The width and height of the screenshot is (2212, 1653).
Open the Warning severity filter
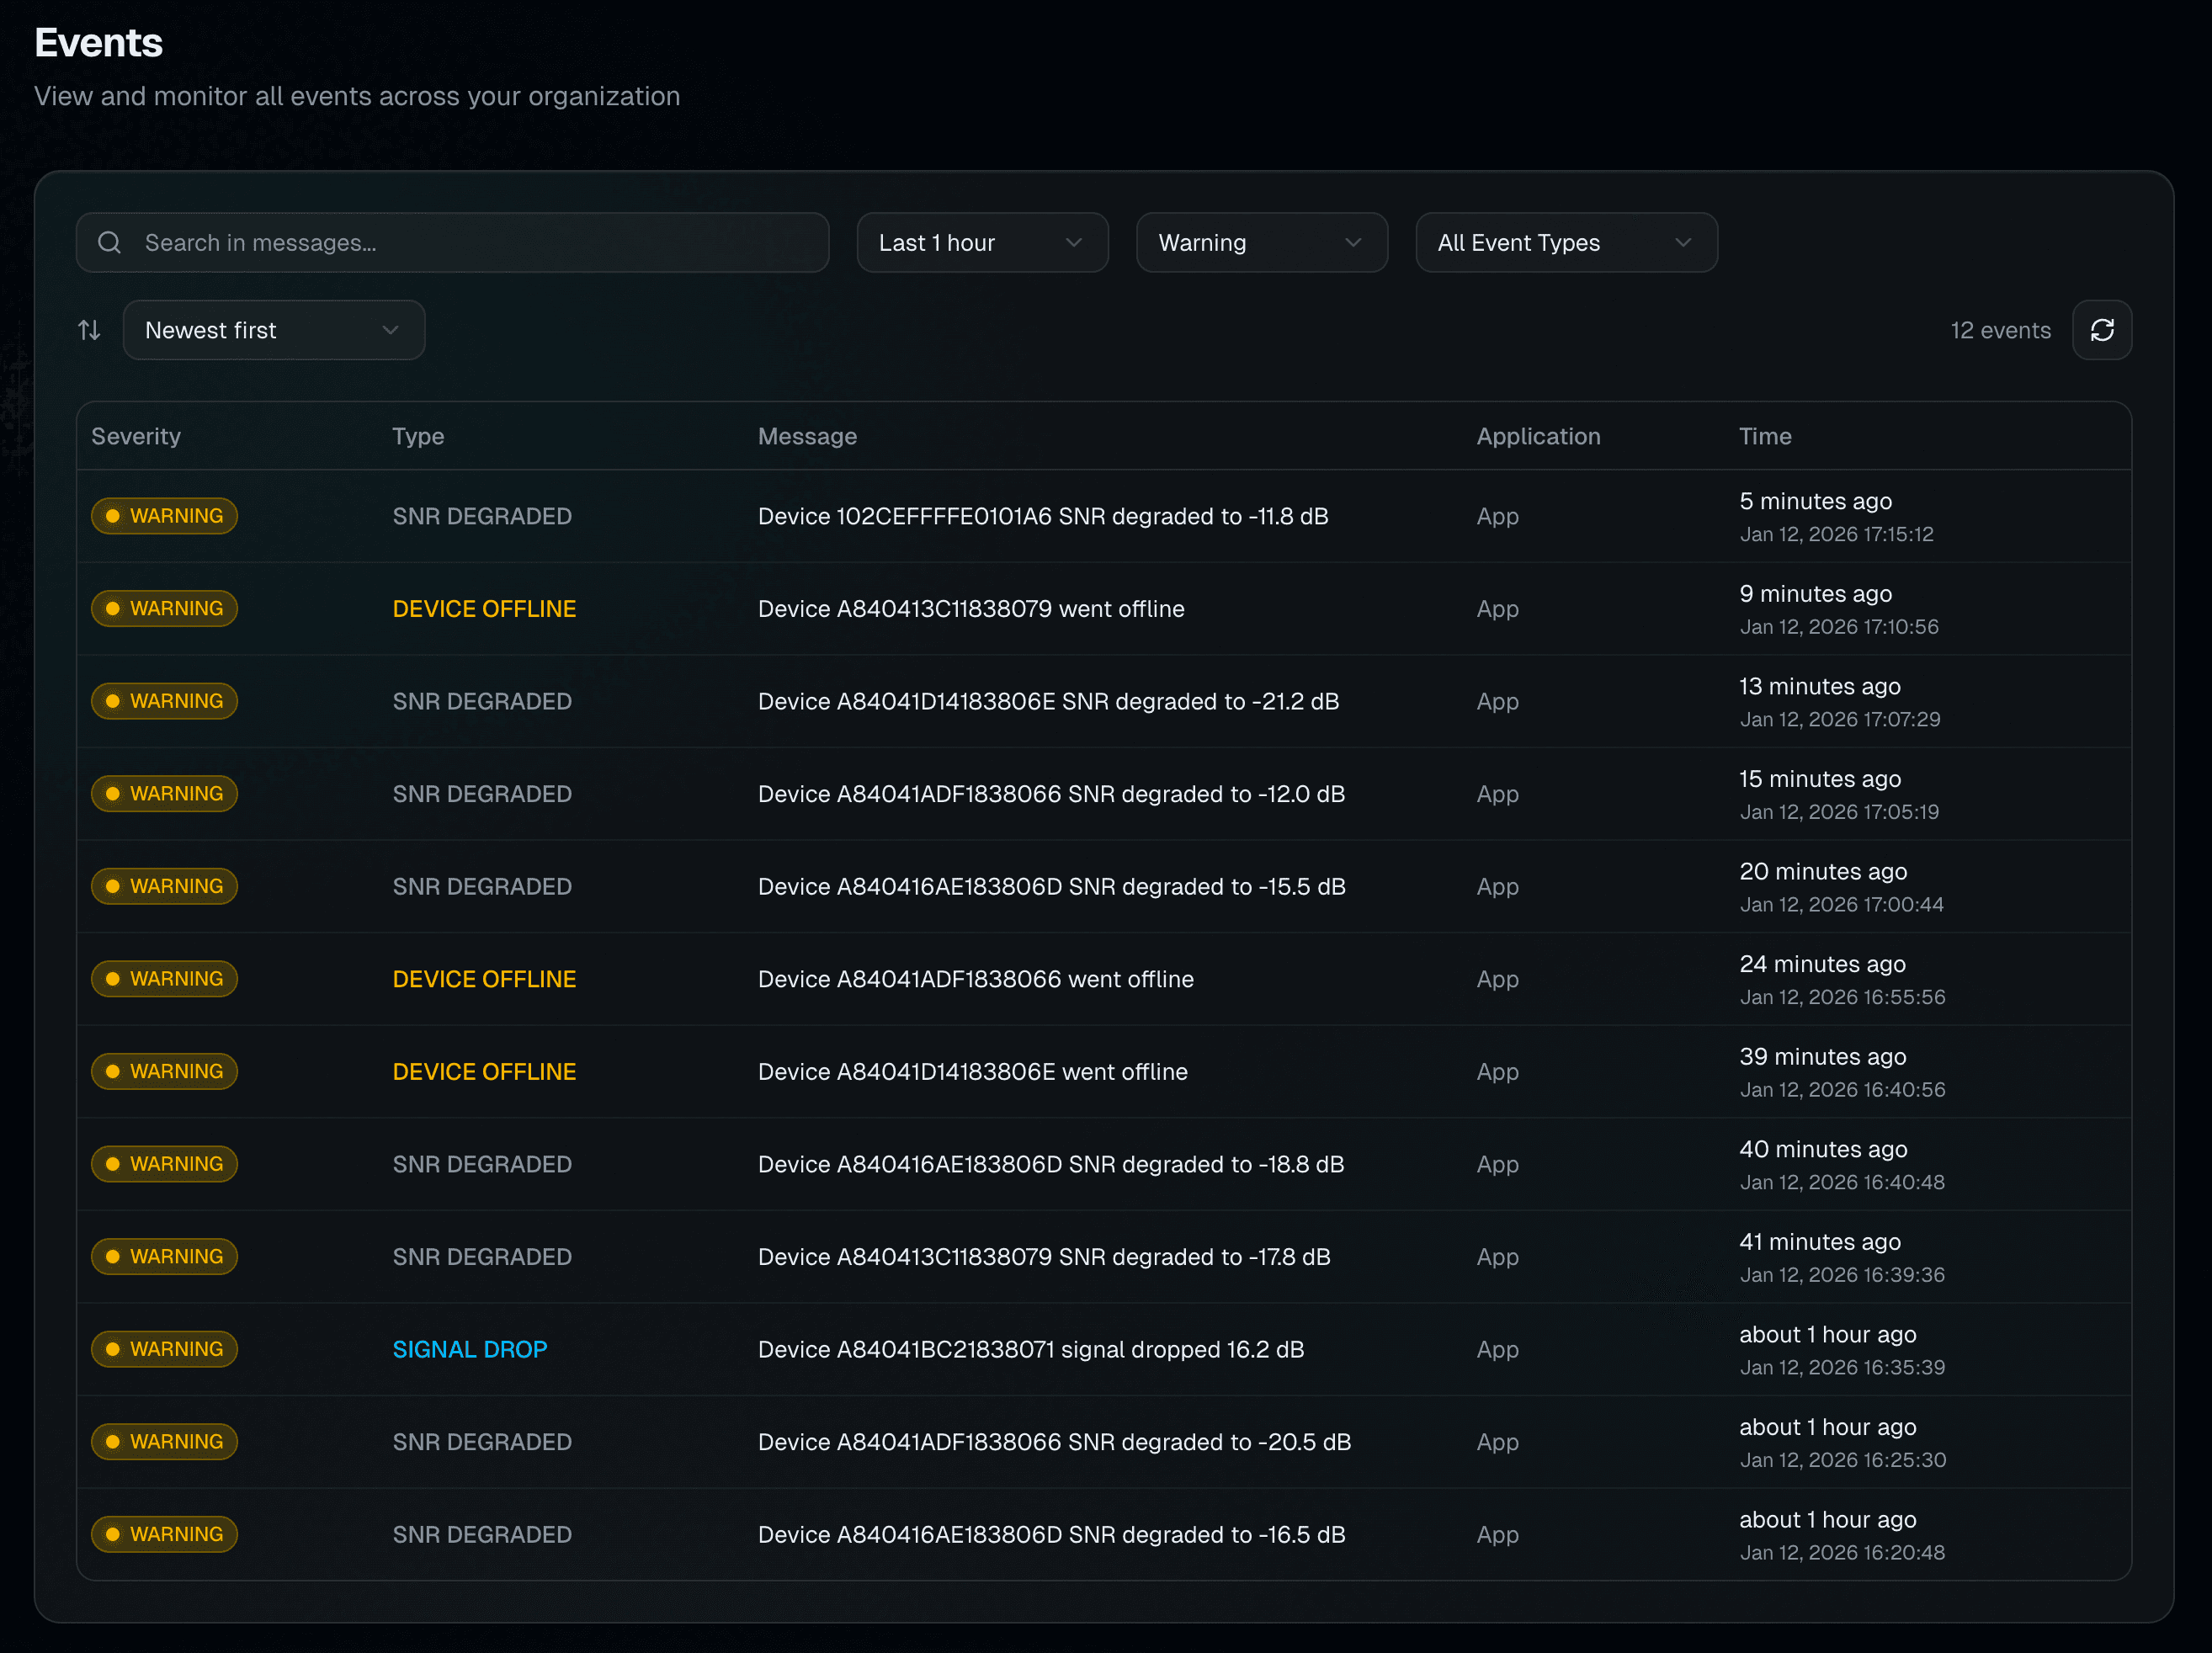(1261, 242)
